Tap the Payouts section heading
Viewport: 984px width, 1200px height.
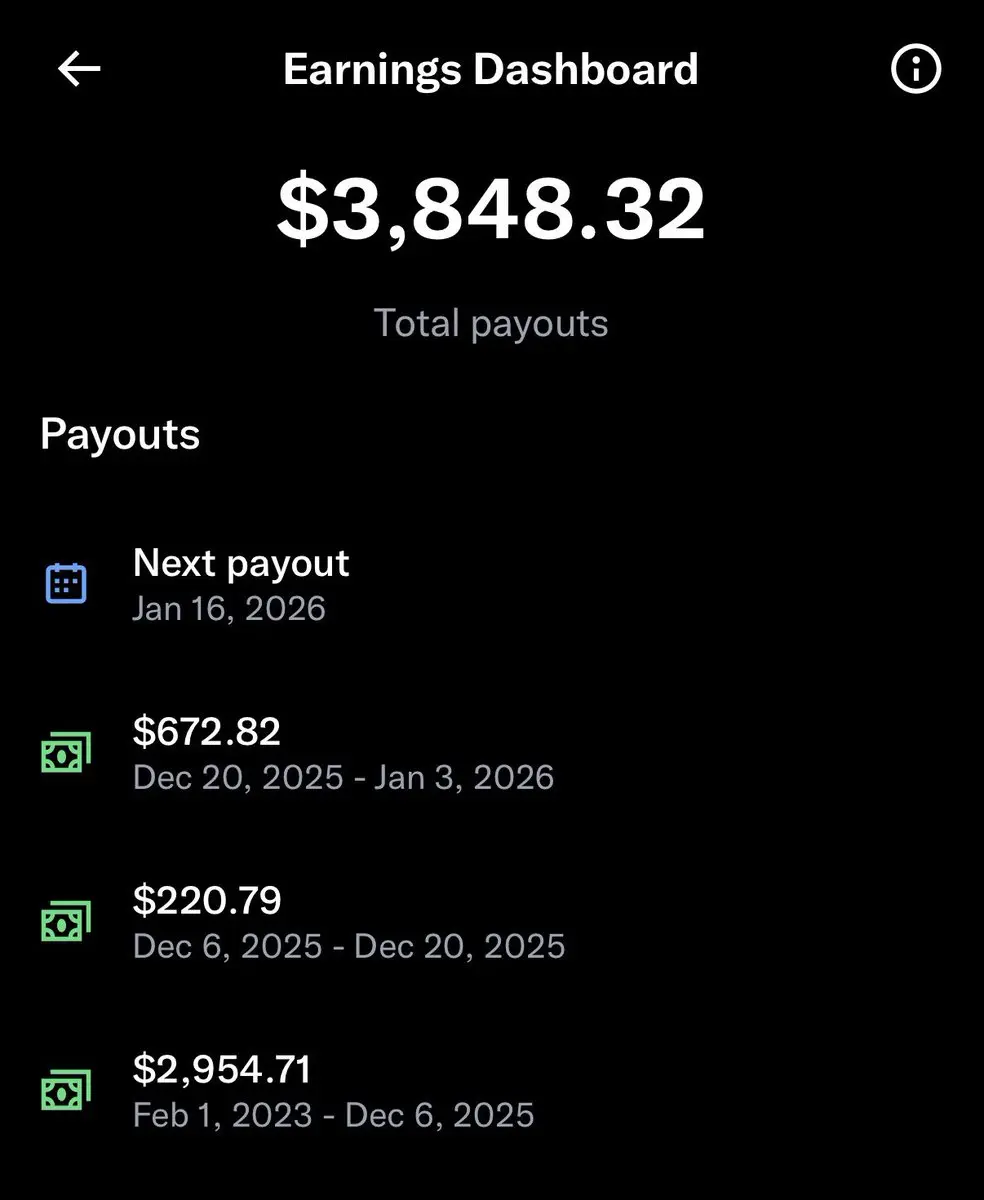(120, 435)
